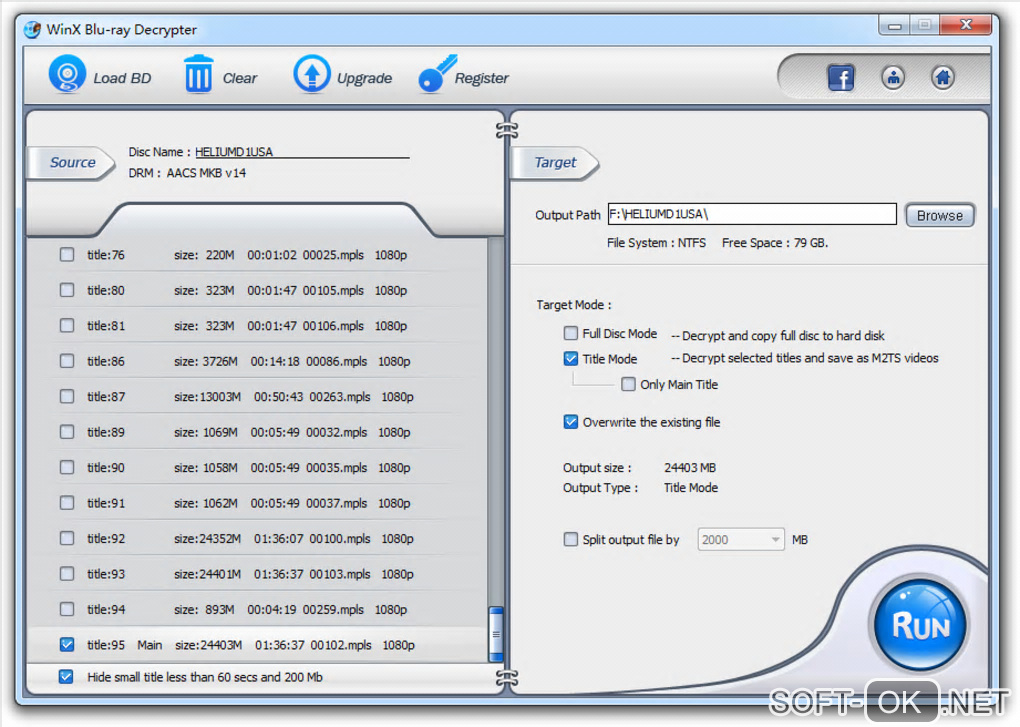Screen dimensions: 1020x727
Task: Minimize the WinX Blu-ray Decrypter window
Action: tap(895, 25)
